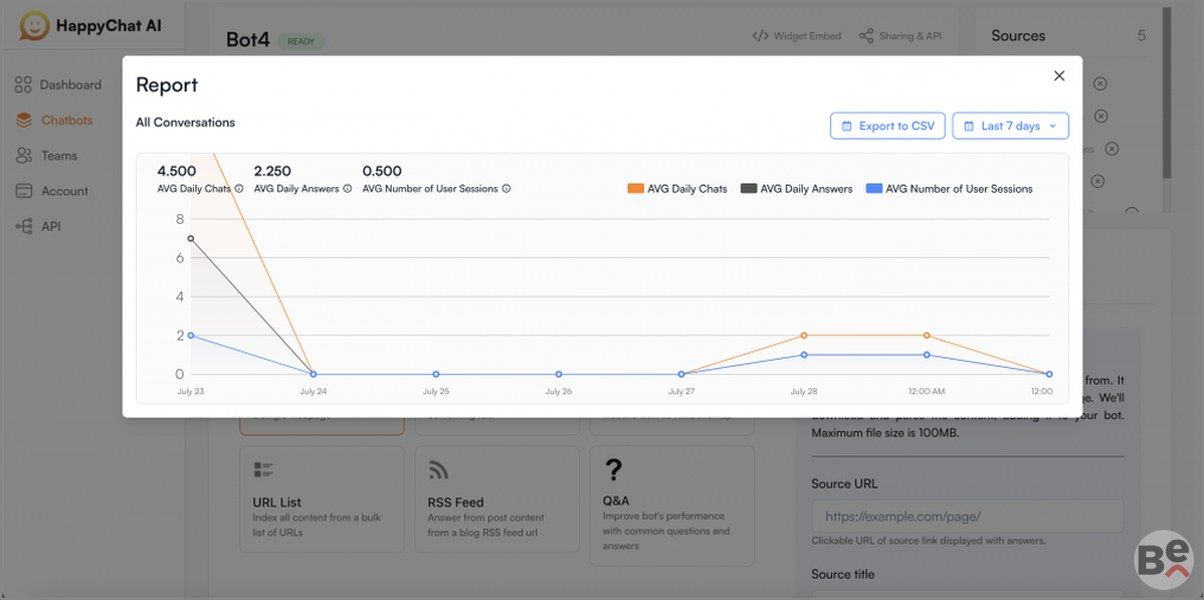Click info icon beside AVG Number of User Sessions

[x=506, y=188]
